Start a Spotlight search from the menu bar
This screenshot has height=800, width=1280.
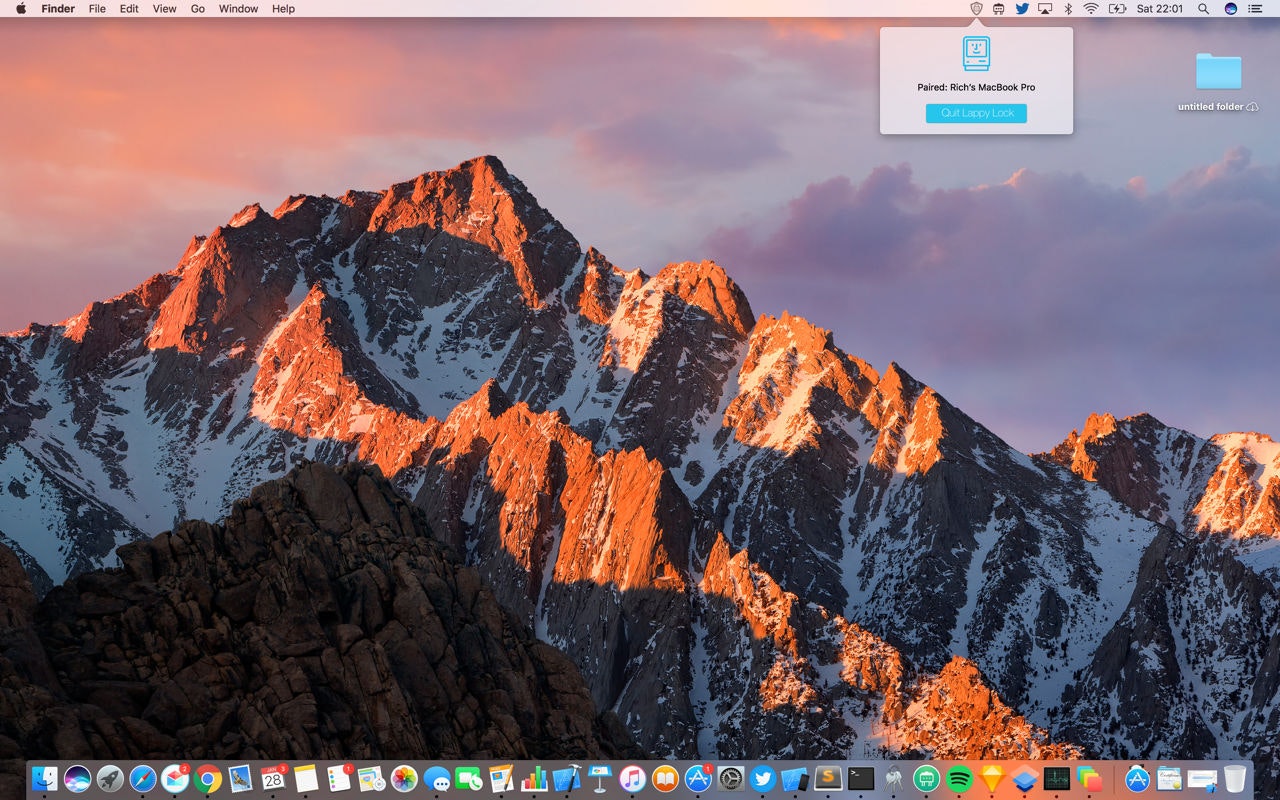(x=1201, y=8)
